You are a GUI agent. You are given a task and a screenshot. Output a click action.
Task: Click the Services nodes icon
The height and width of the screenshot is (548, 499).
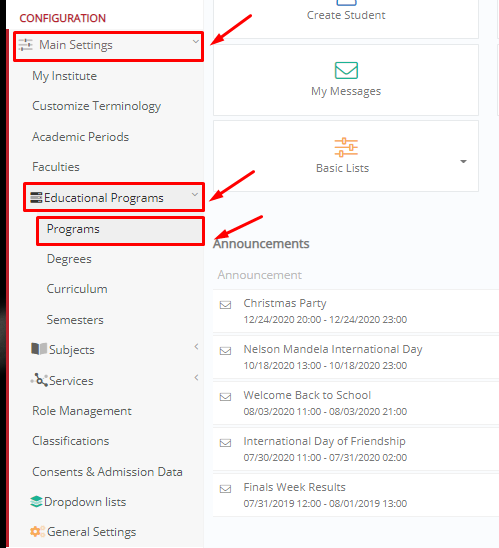[x=39, y=380]
